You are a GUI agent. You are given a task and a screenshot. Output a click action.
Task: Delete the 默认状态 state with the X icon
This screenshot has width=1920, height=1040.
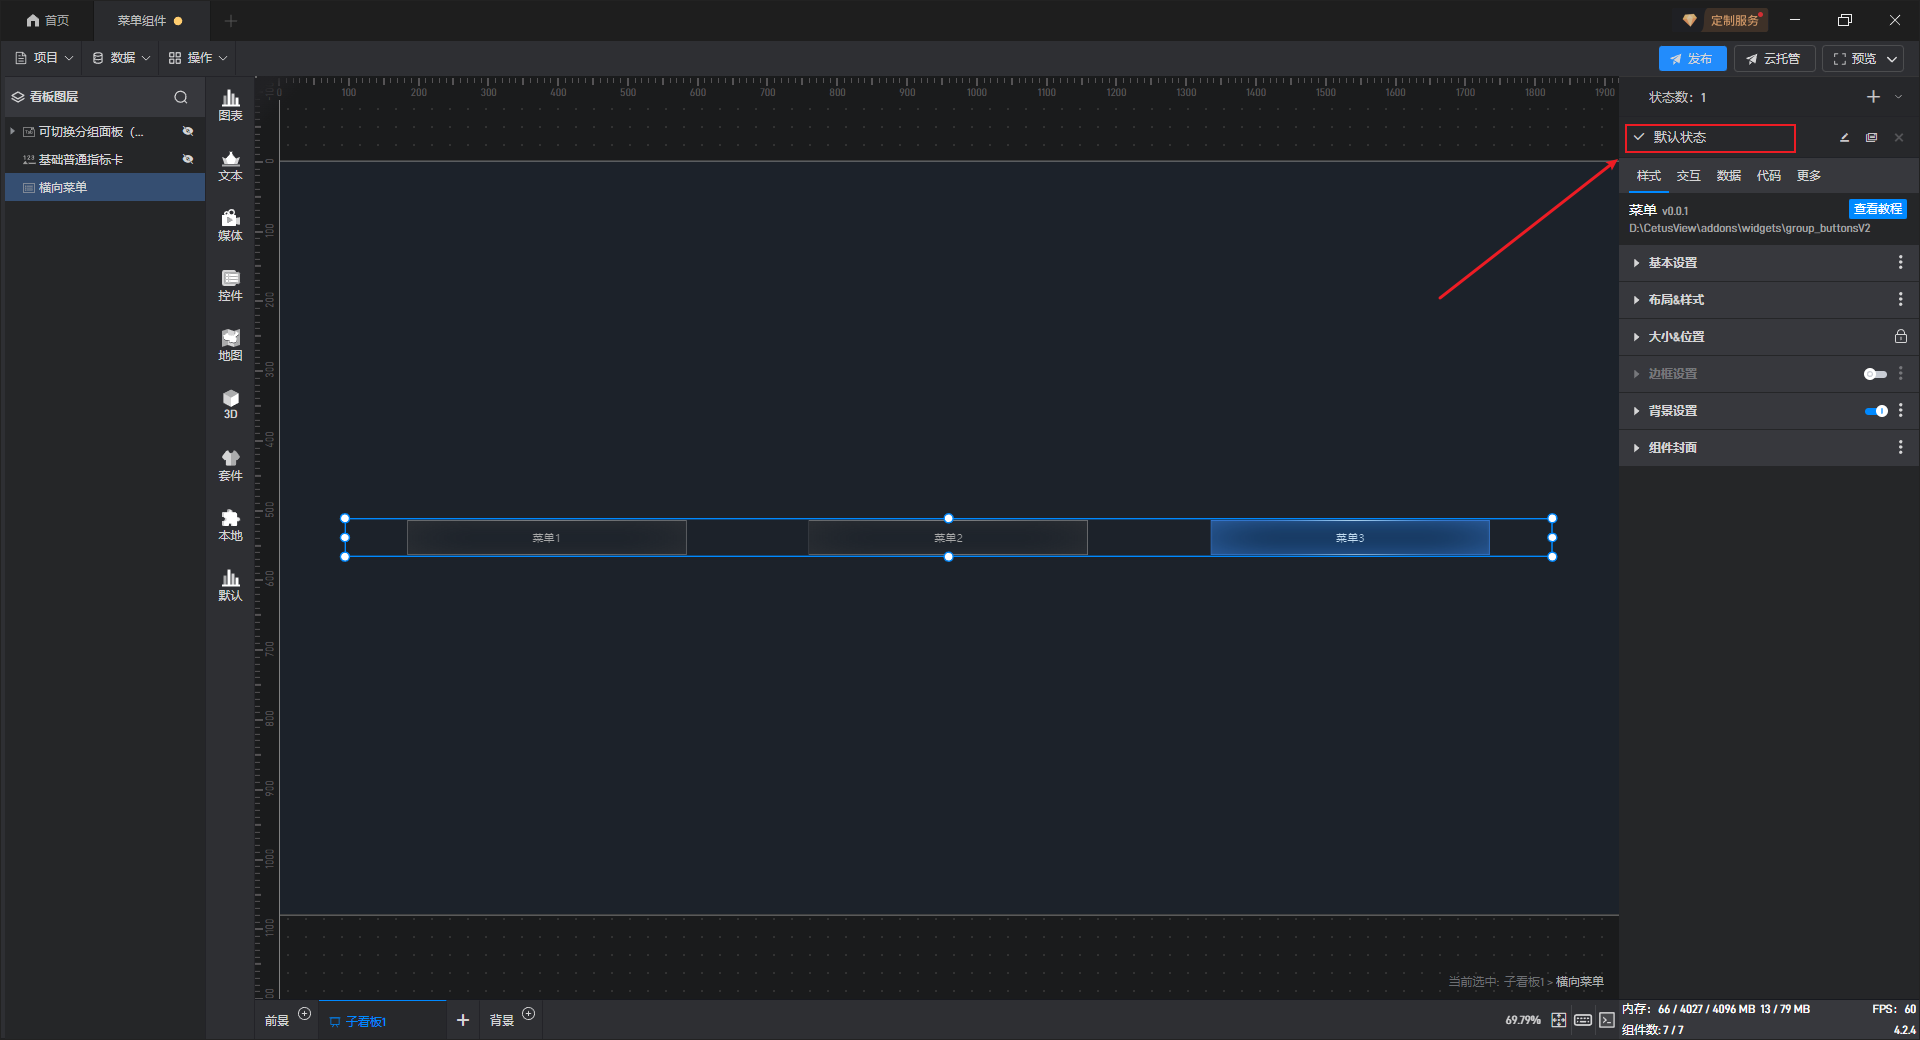pyautogui.click(x=1899, y=138)
